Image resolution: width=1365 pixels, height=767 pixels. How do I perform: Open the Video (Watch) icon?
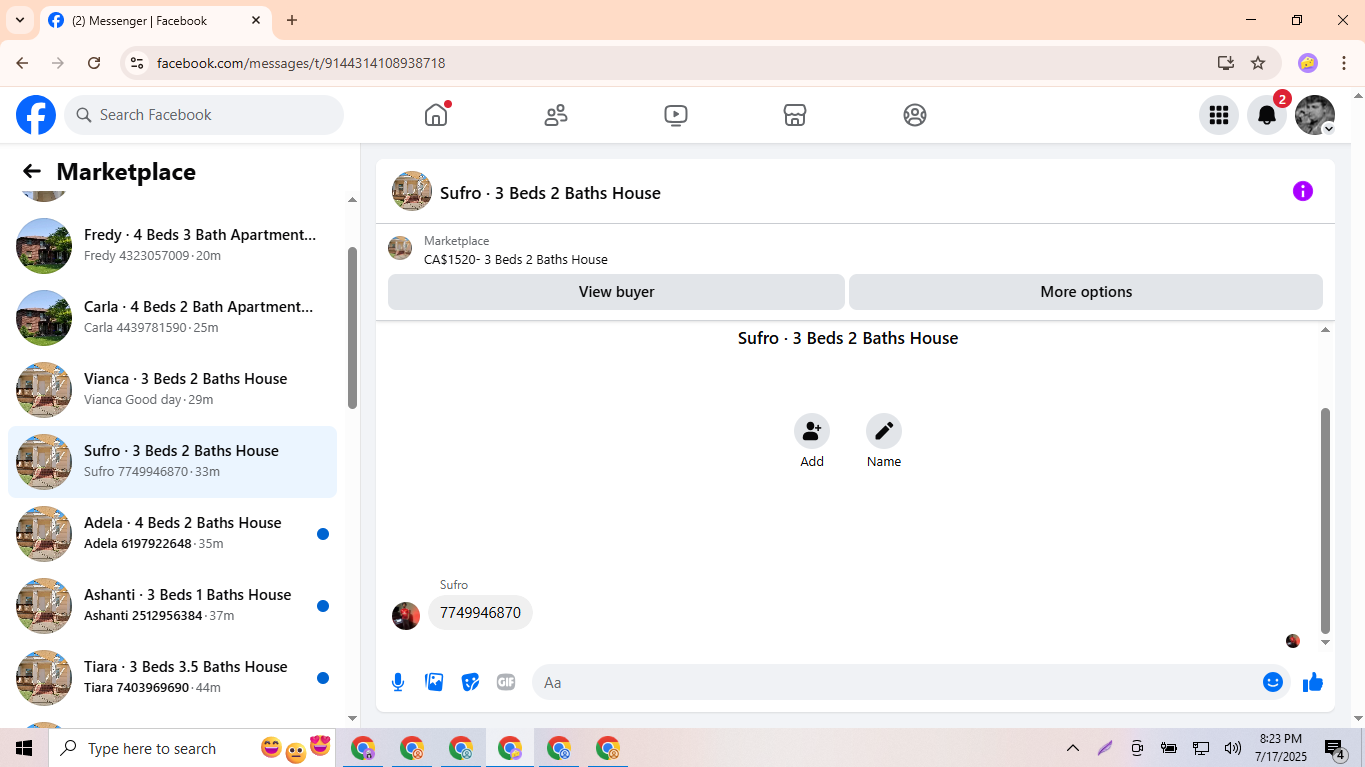pos(676,115)
